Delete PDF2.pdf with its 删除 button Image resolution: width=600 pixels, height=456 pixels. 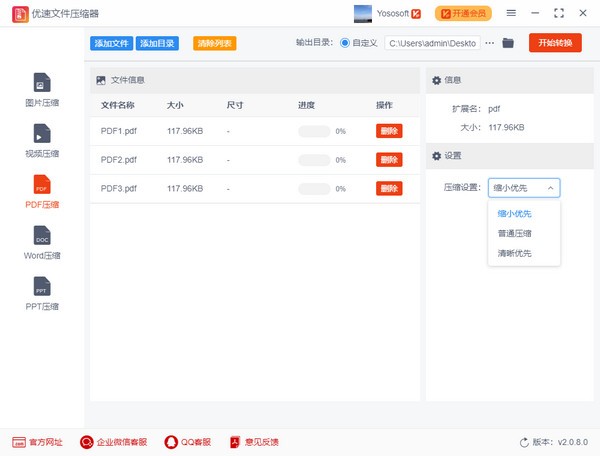point(389,160)
